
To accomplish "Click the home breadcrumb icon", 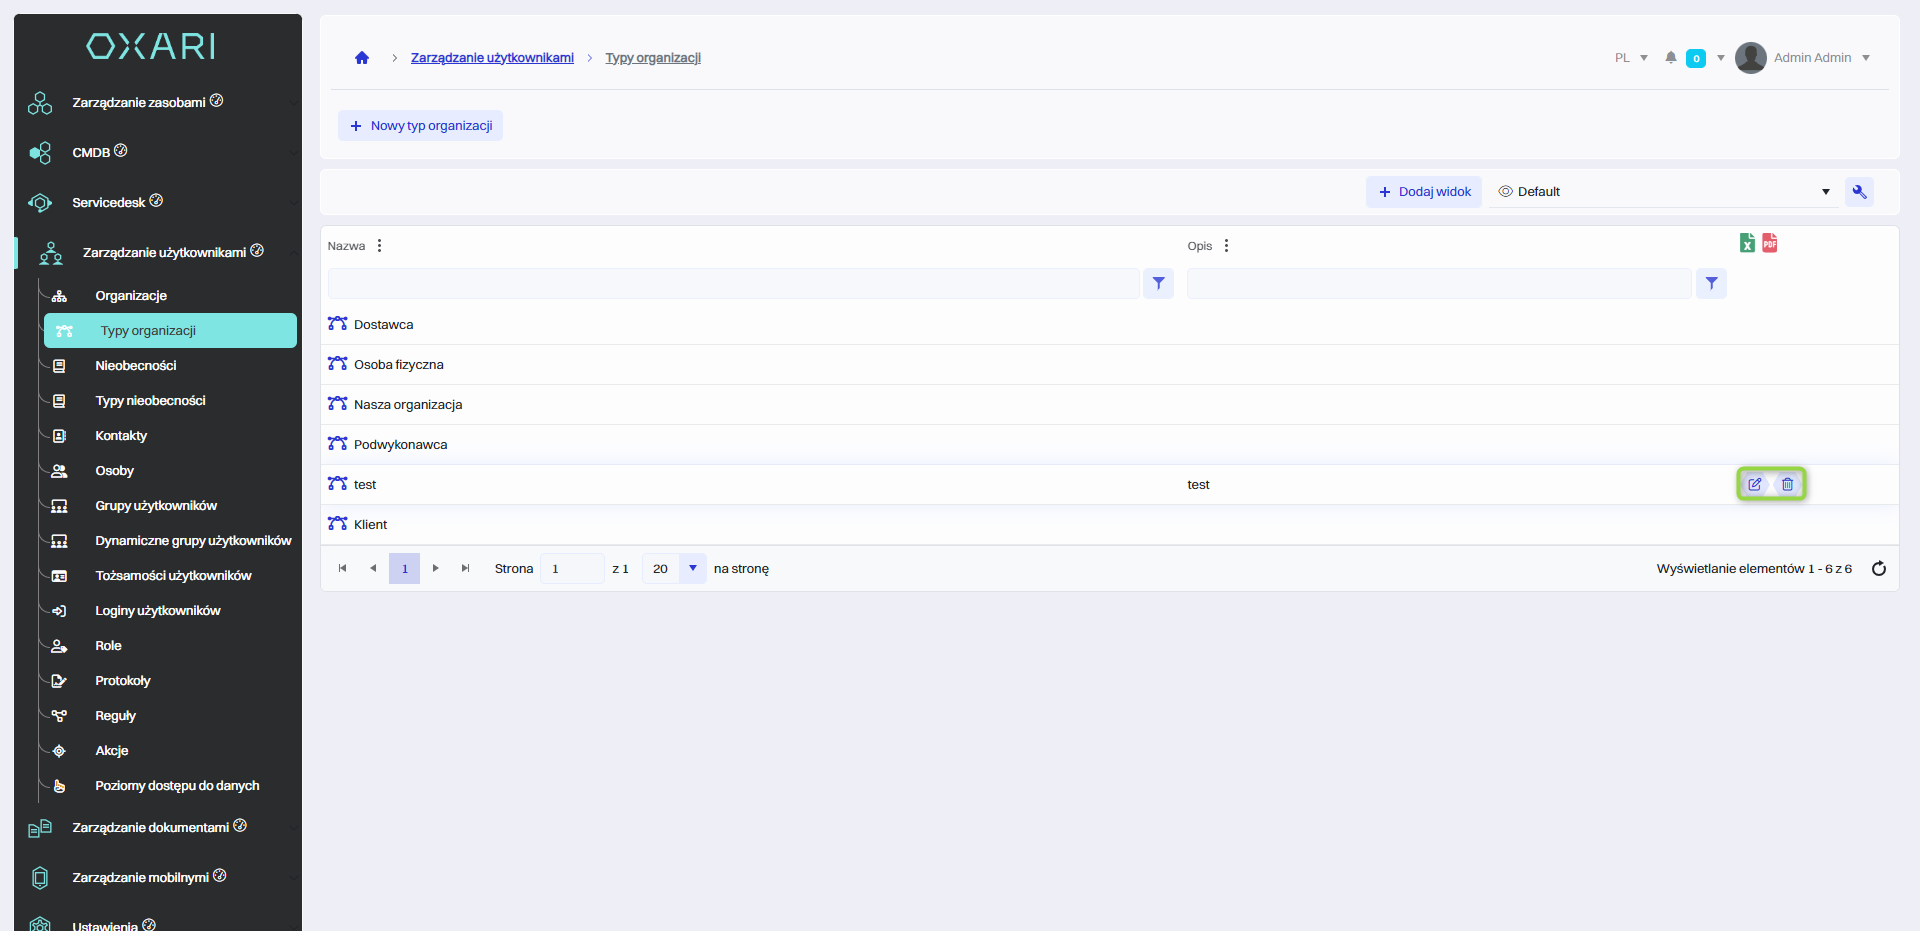I will 362,58.
